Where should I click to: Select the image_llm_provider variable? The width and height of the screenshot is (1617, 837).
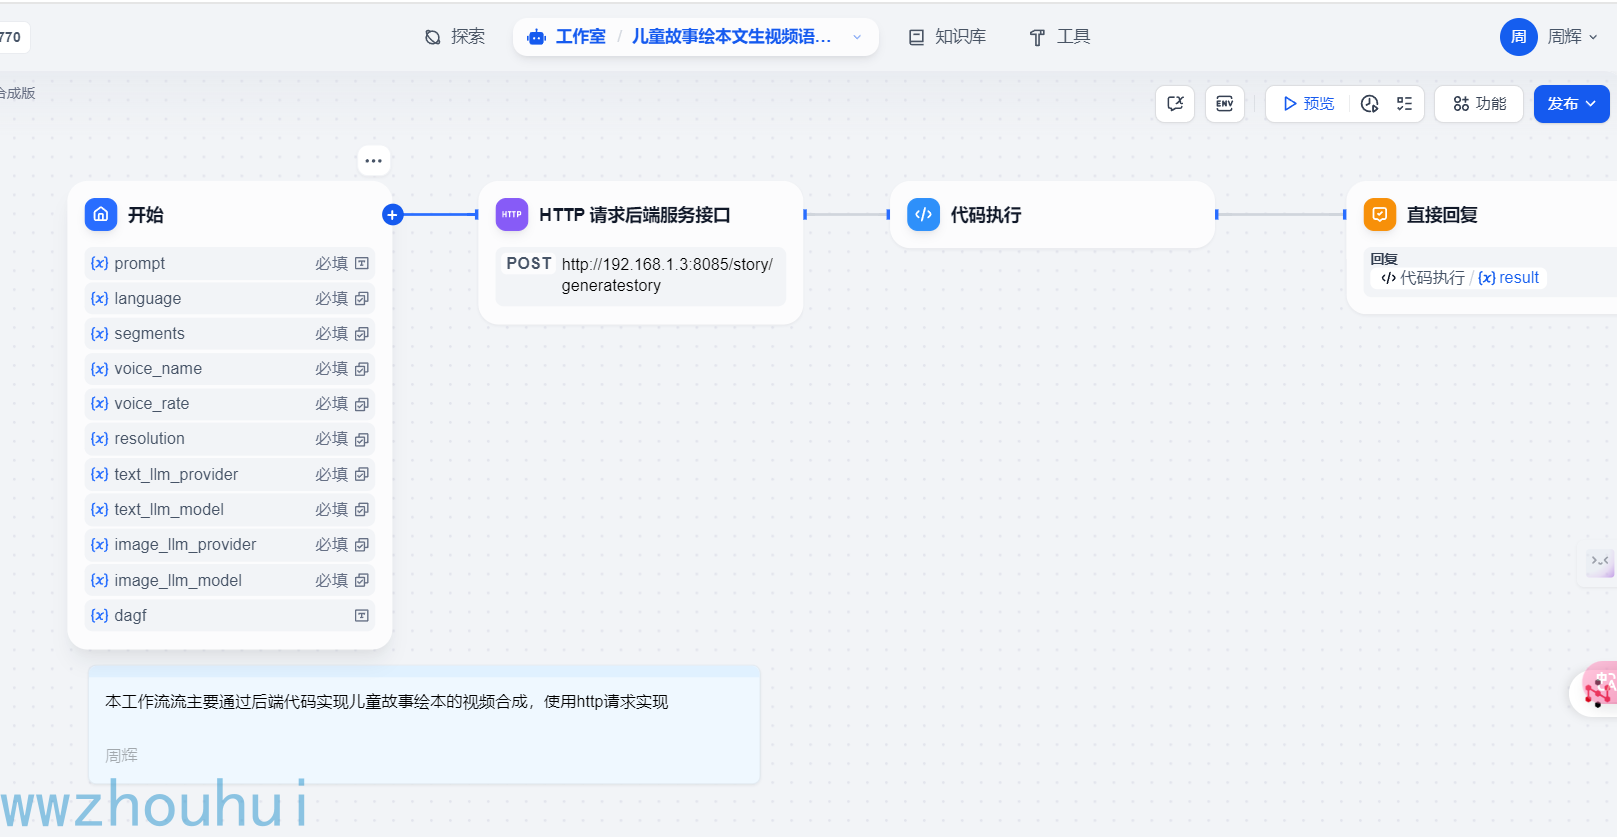click(x=185, y=545)
